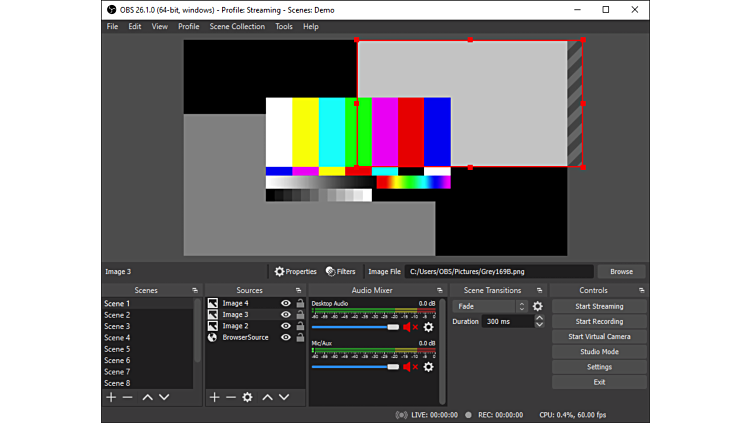The height and width of the screenshot is (423, 752).
Task: Open the Scene Collection menu
Action: (x=237, y=27)
